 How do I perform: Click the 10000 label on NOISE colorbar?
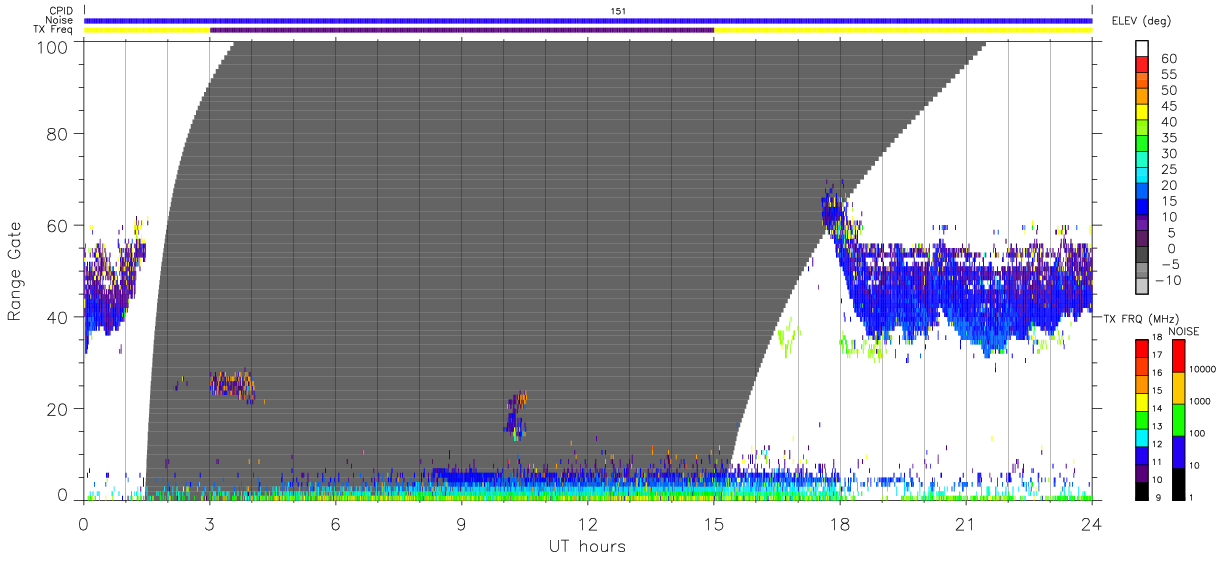pyautogui.click(x=1202, y=370)
